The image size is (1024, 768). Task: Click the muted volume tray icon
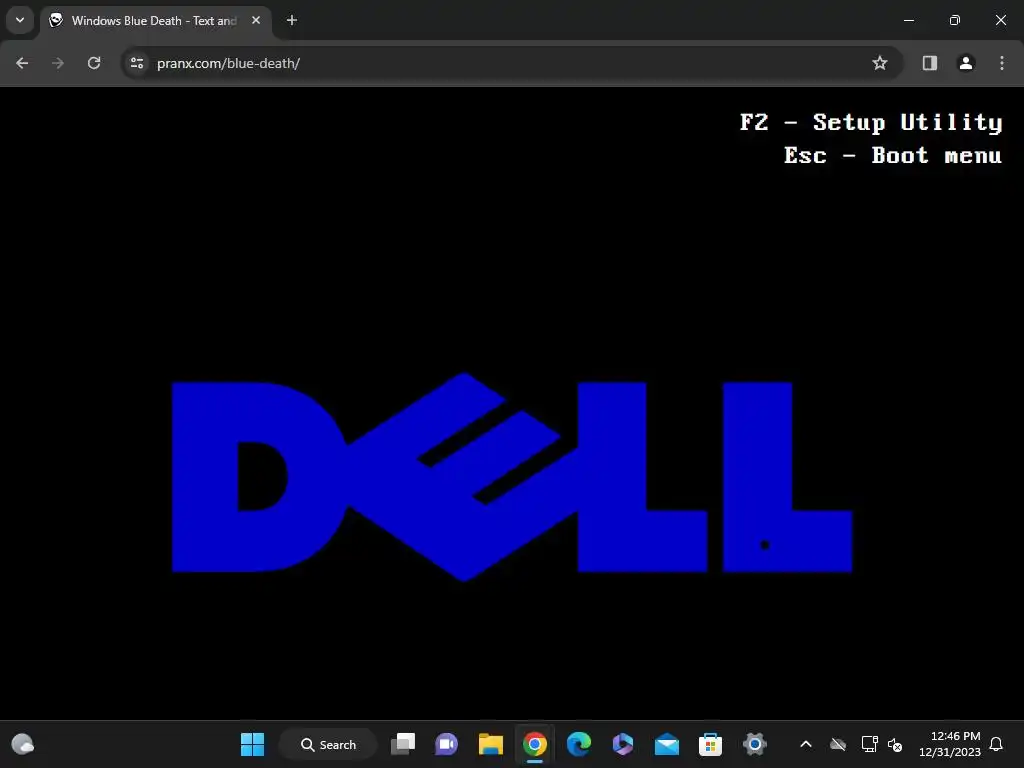coord(895,744)
